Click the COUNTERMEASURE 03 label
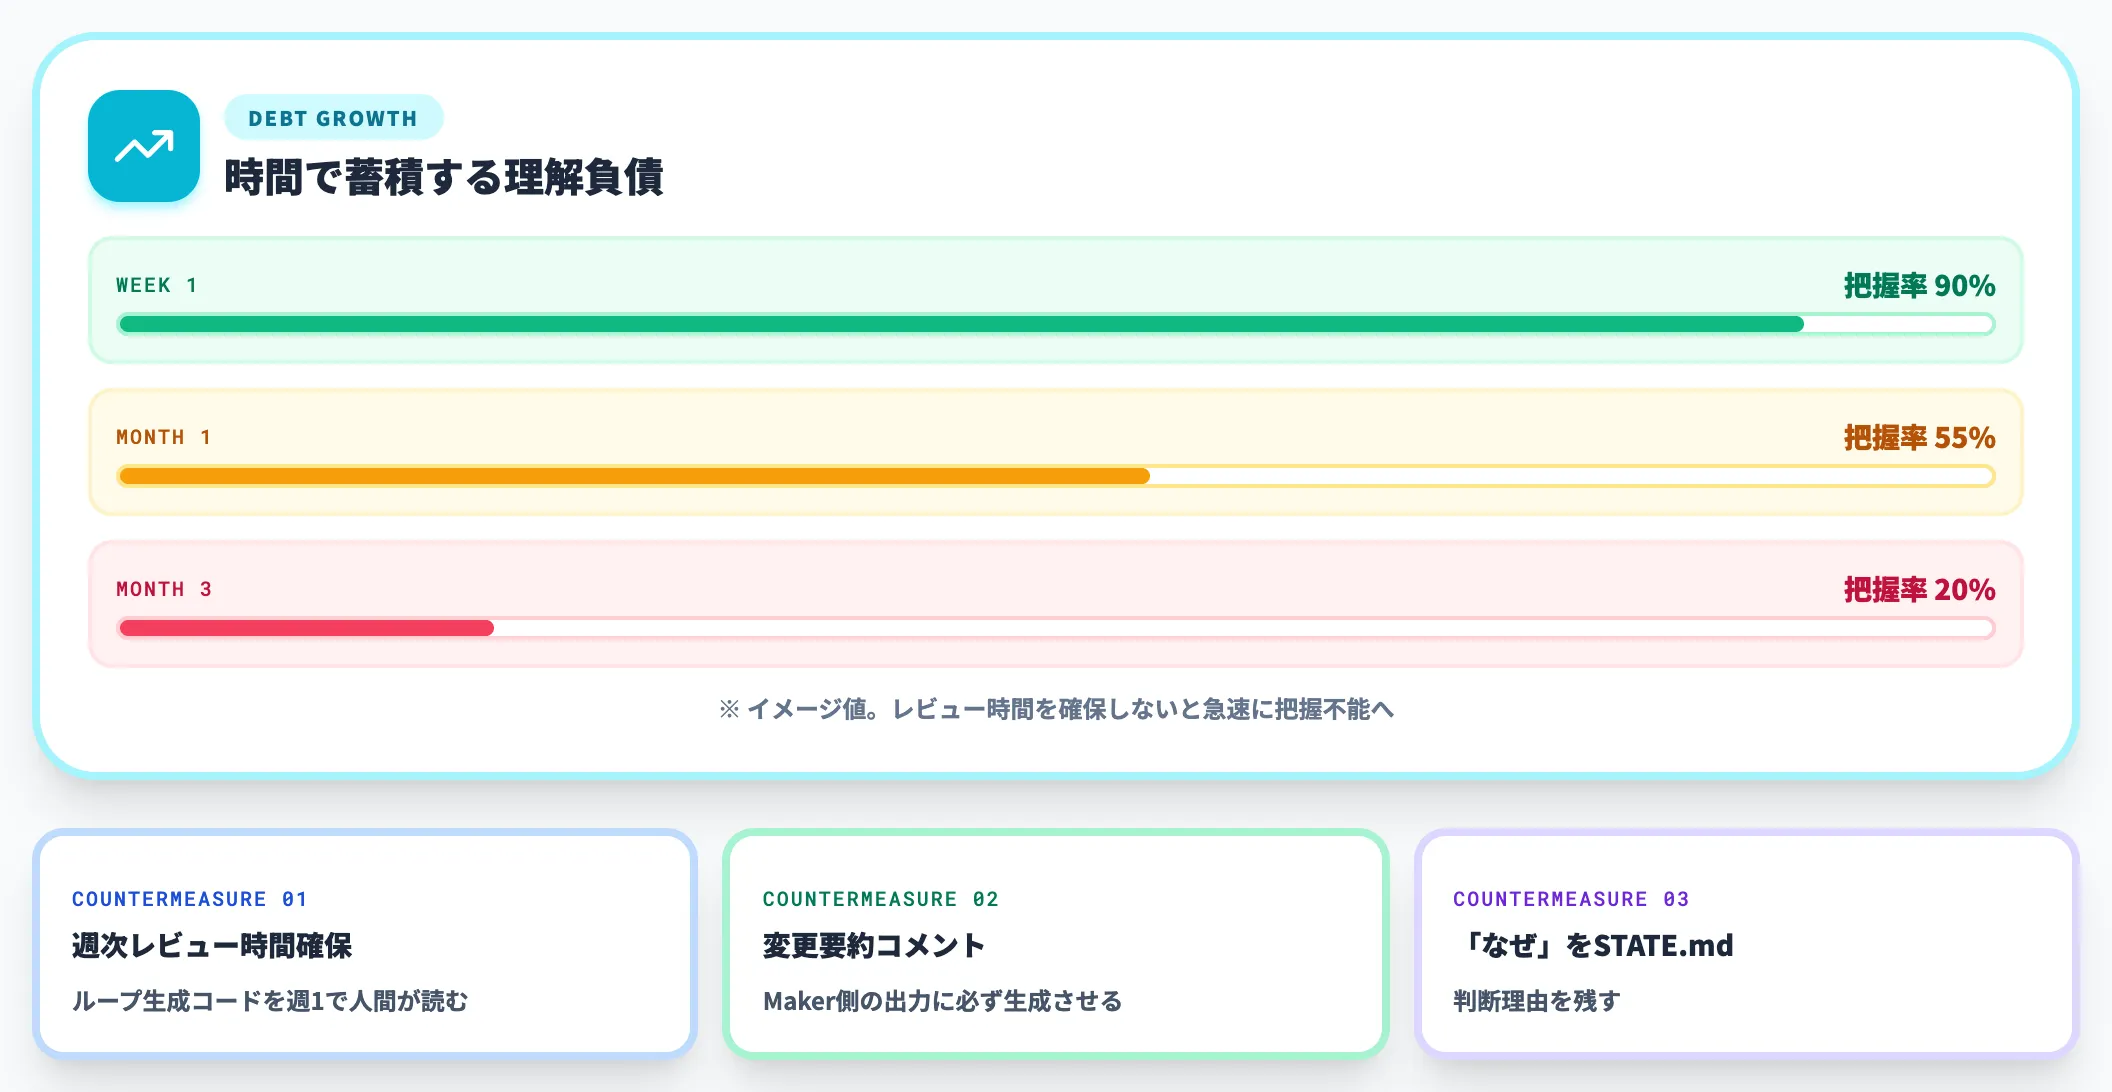 1571,899
